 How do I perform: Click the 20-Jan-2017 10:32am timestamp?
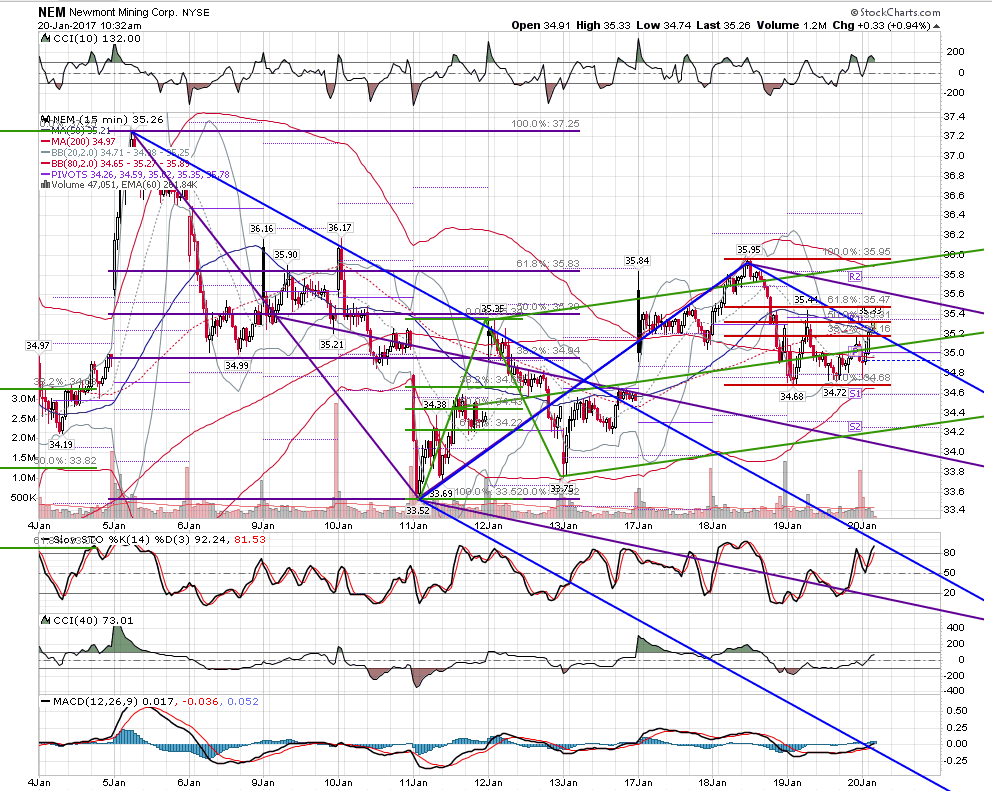click(89, 26)
